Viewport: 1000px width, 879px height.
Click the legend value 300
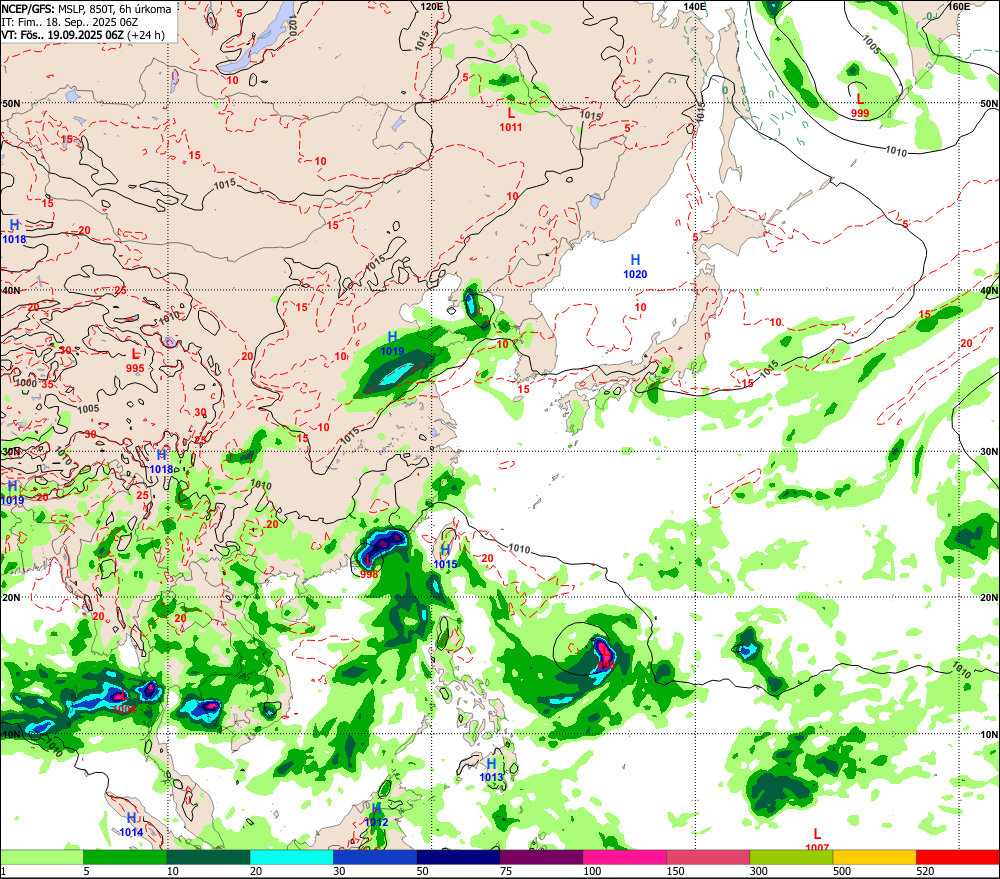[x=758, y=871]
